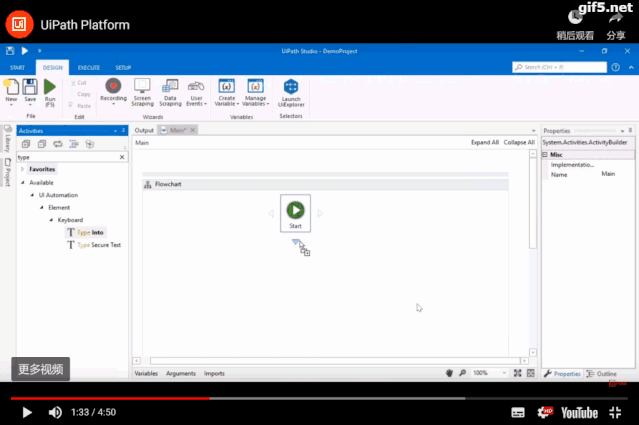
Task: Click Create Variable icon
Action: (x=227, y=86)
